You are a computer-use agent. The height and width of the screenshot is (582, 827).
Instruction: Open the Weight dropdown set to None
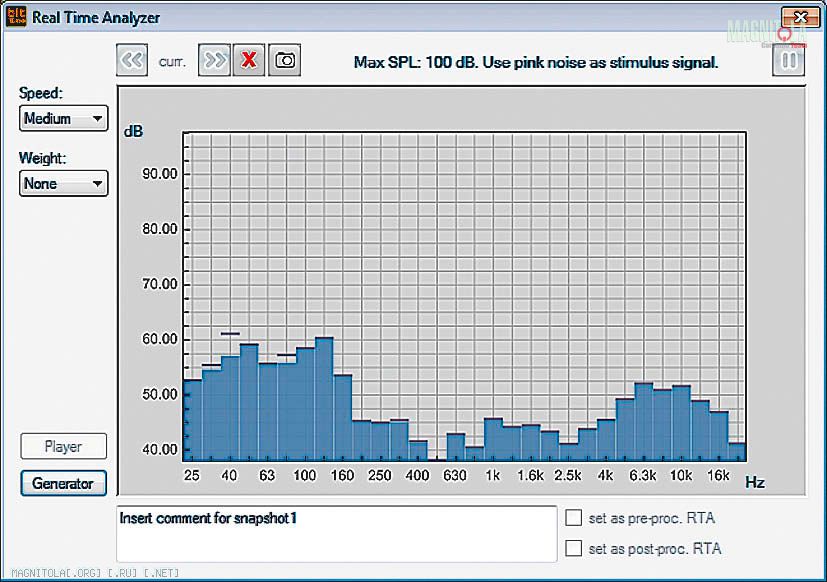tap(64, 183)
